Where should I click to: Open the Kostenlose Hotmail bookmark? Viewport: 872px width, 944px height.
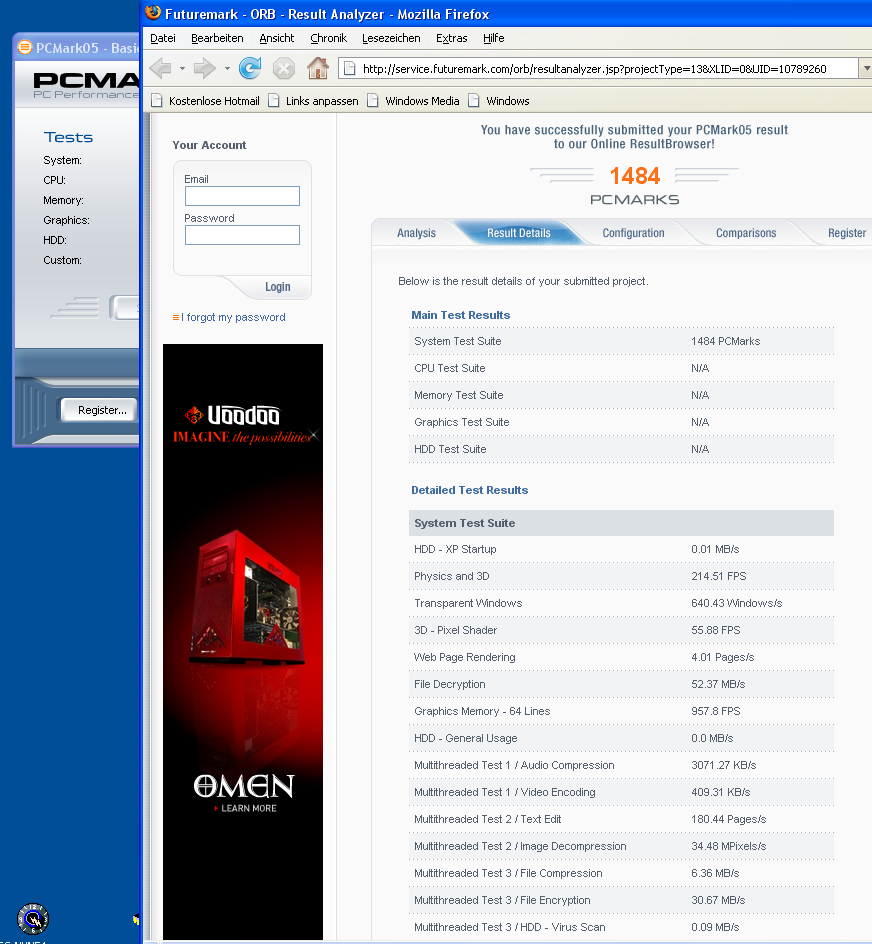[x=205, y=101]
